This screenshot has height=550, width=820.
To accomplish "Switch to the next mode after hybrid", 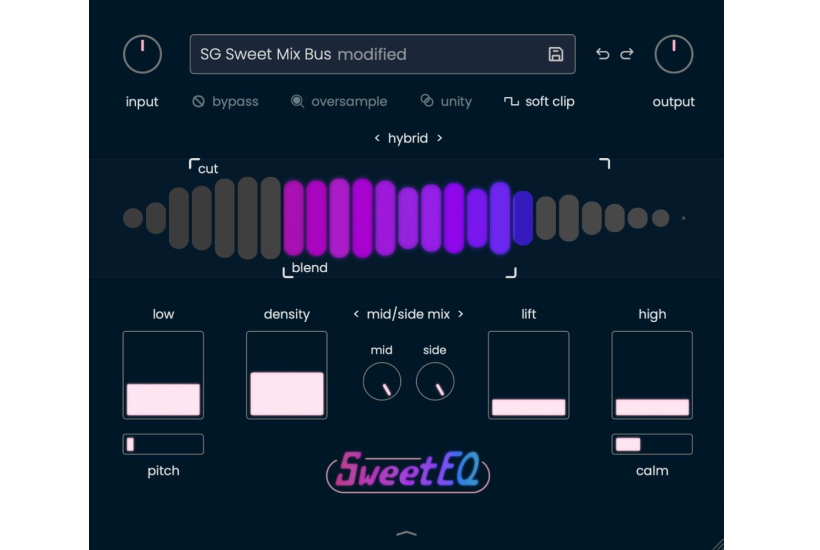I will (440, 138).
